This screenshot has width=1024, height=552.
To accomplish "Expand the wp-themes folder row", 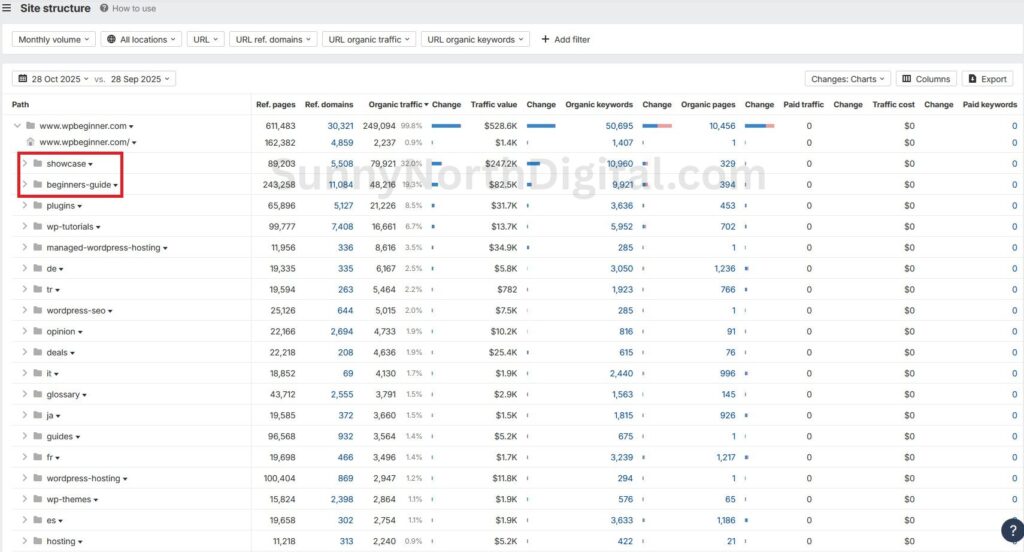I will (x=24, y=499).
